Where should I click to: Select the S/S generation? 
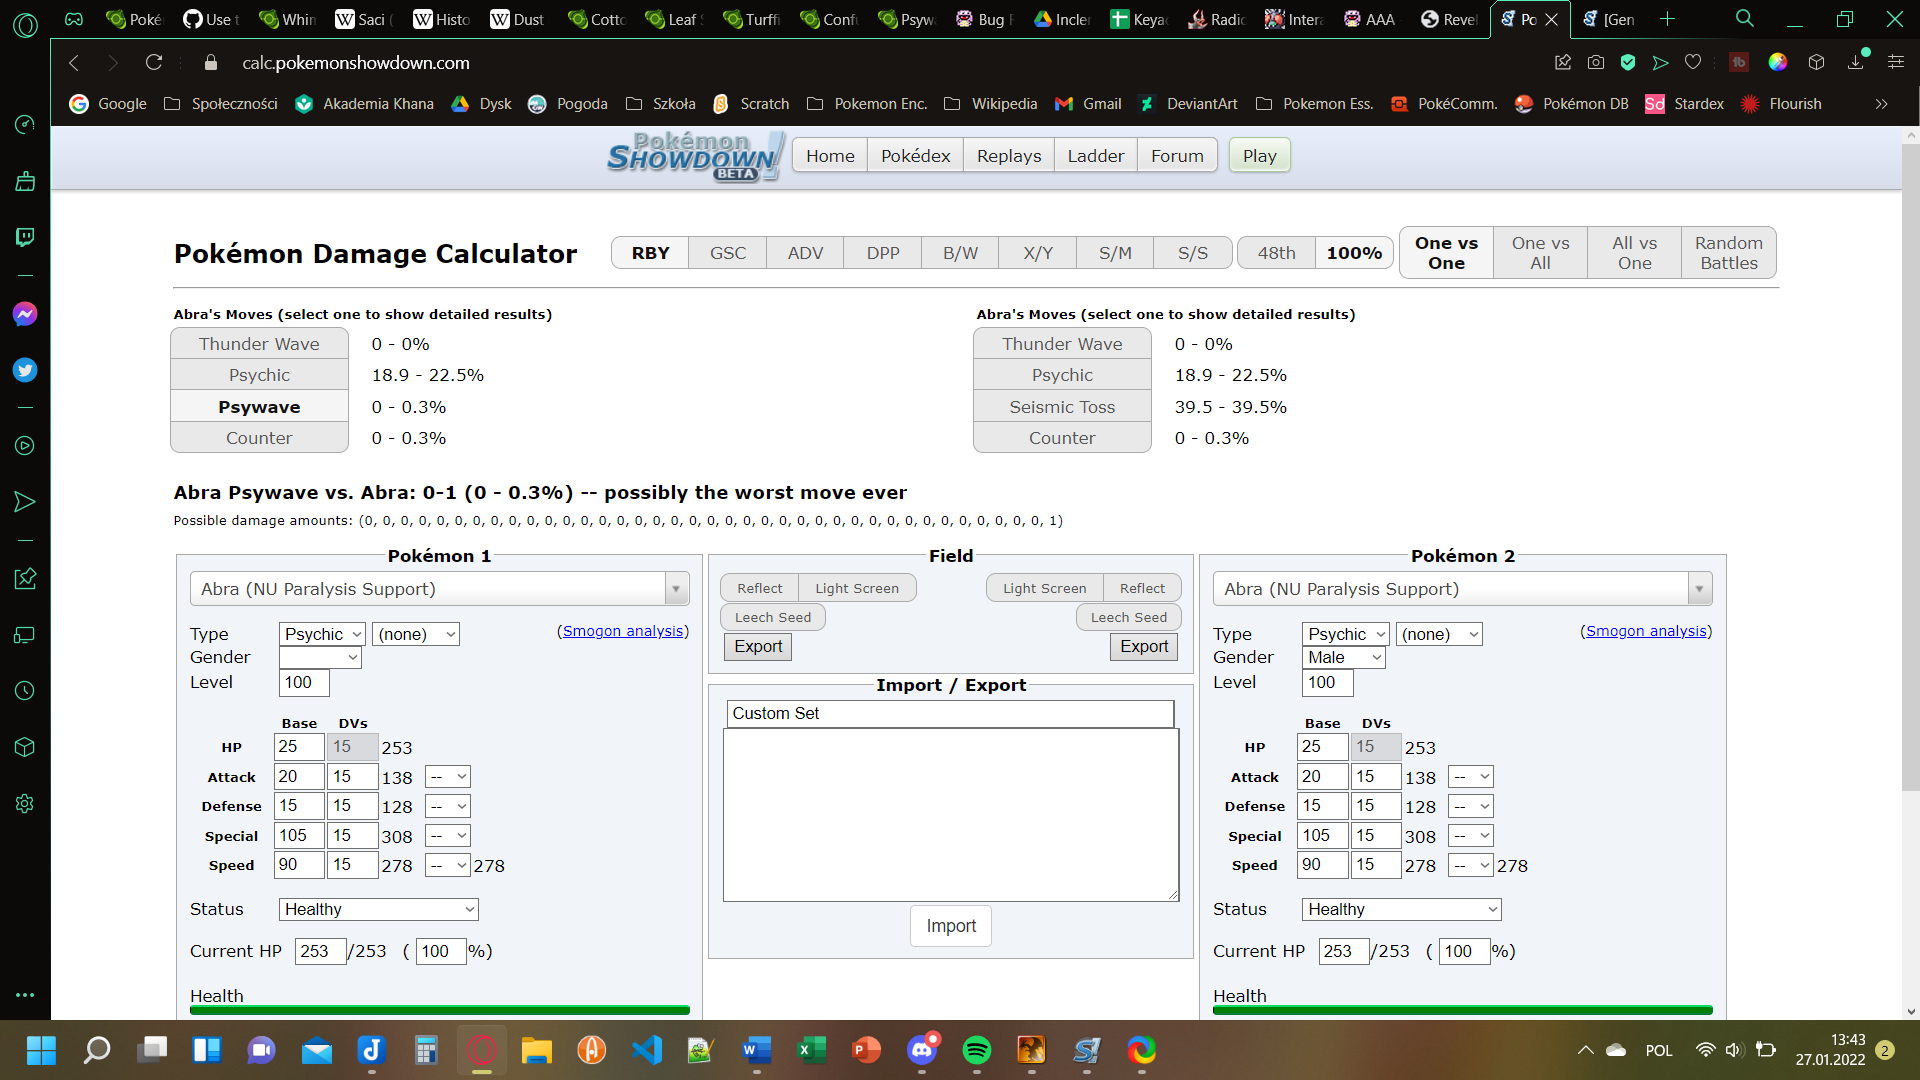point(1192,253)
